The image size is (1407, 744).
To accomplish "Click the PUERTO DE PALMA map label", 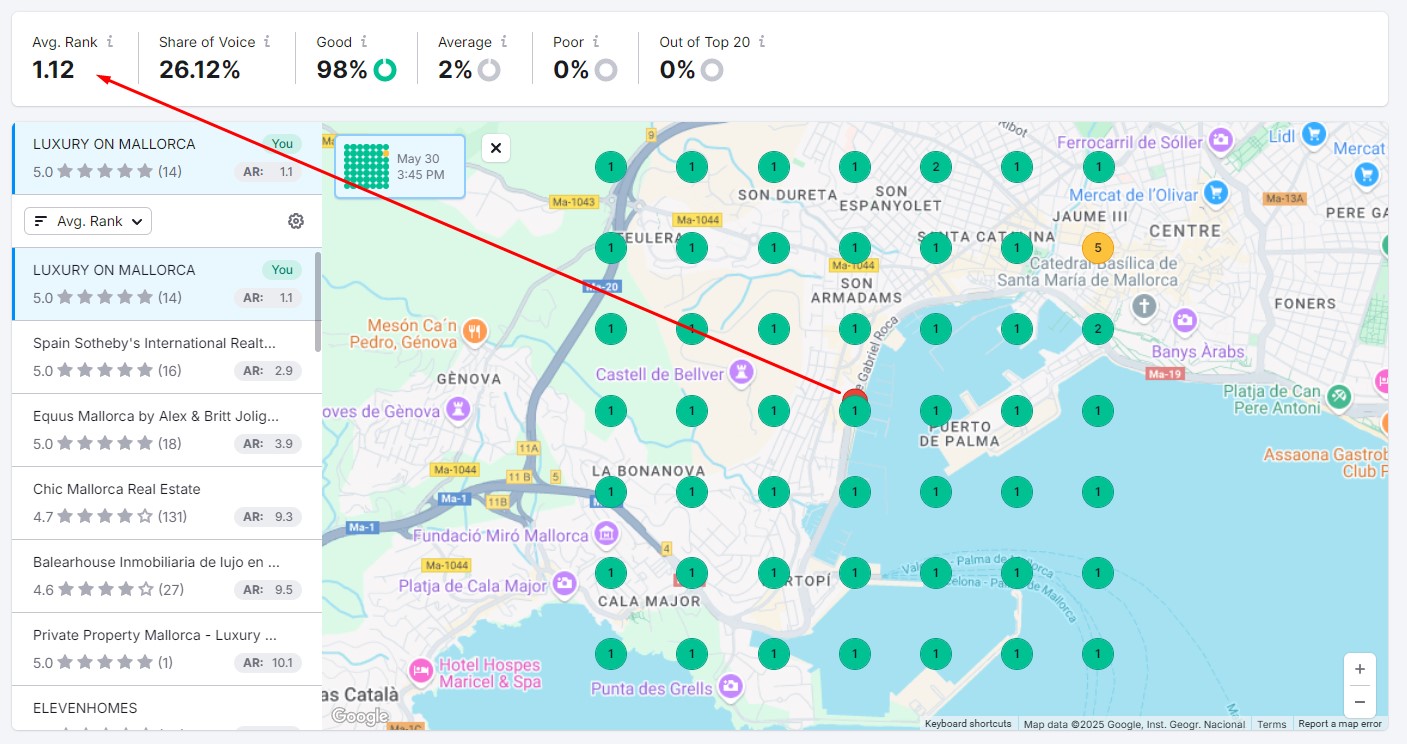I will [959, 434].
